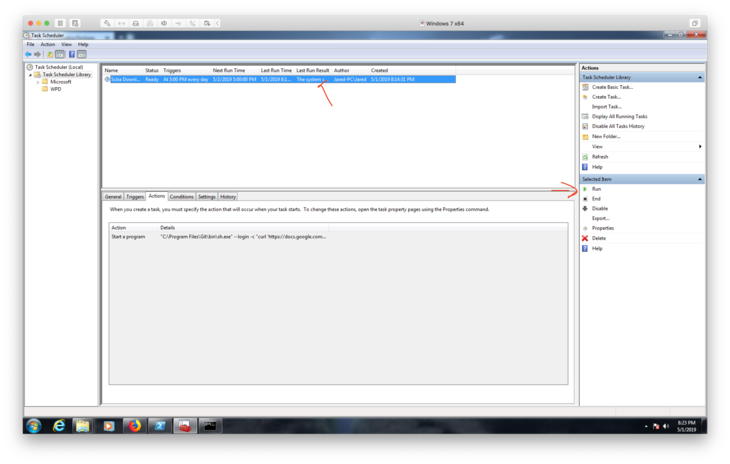This screenshot has height=464, width=730.
Task: Click the Disable icon under Selected Item
Action: [x=585, y=208]
